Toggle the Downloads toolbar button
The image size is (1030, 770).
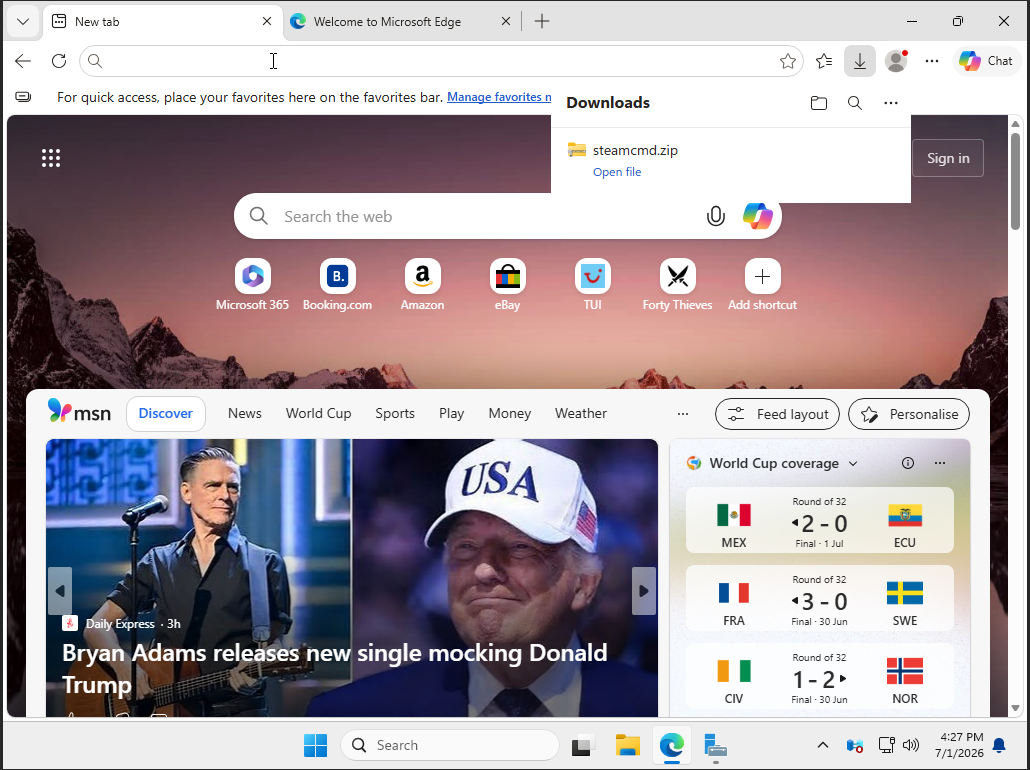pos(859,61)
